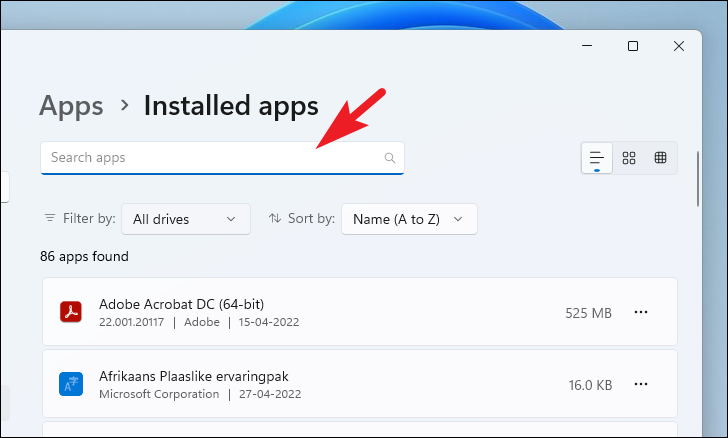The width and height of the screenshot is (728, 438).
Task: Click the 86 apps found text
Action: (84, 256)
